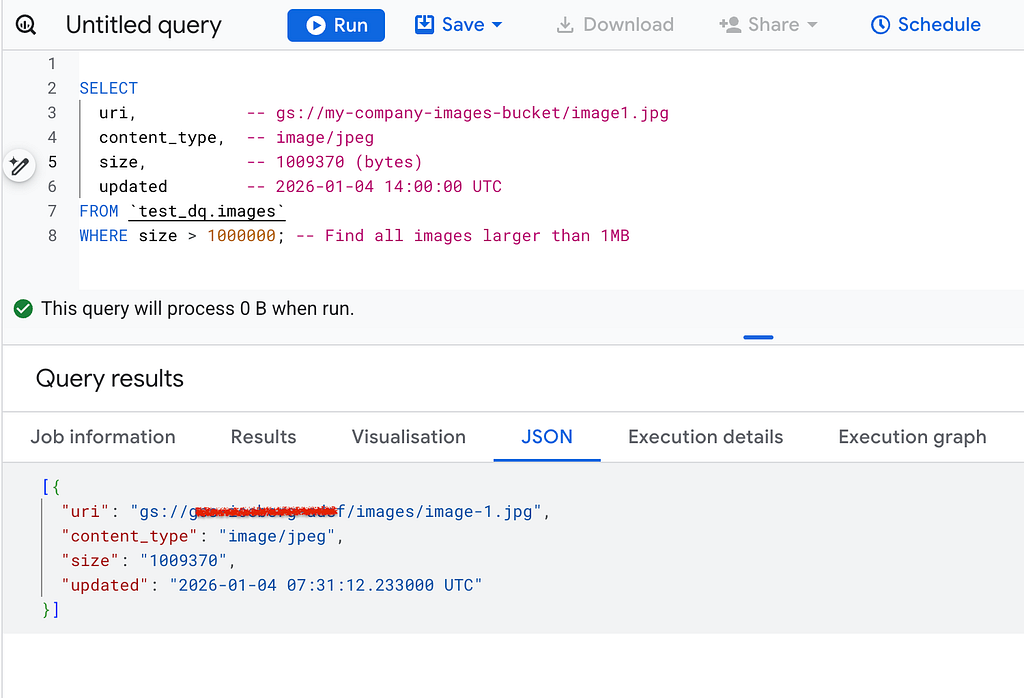Viewport: 1024px width, 698px height.
Task: Run the query
Action: coord(336,25)
